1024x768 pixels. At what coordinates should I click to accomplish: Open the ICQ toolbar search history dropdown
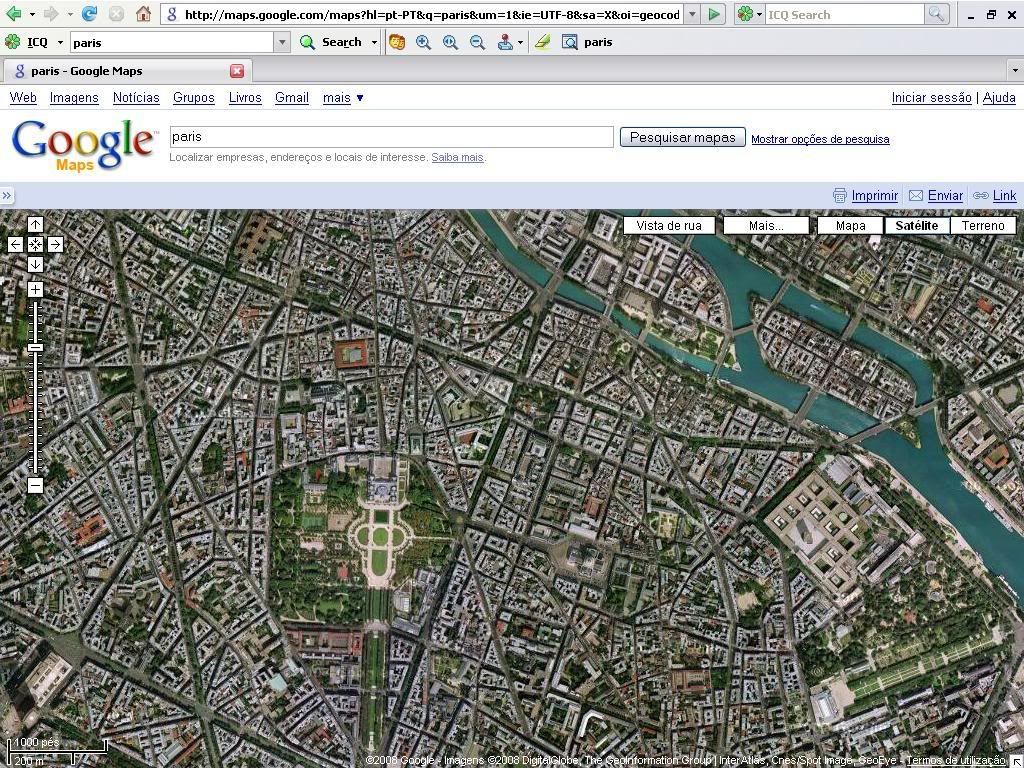282,42
